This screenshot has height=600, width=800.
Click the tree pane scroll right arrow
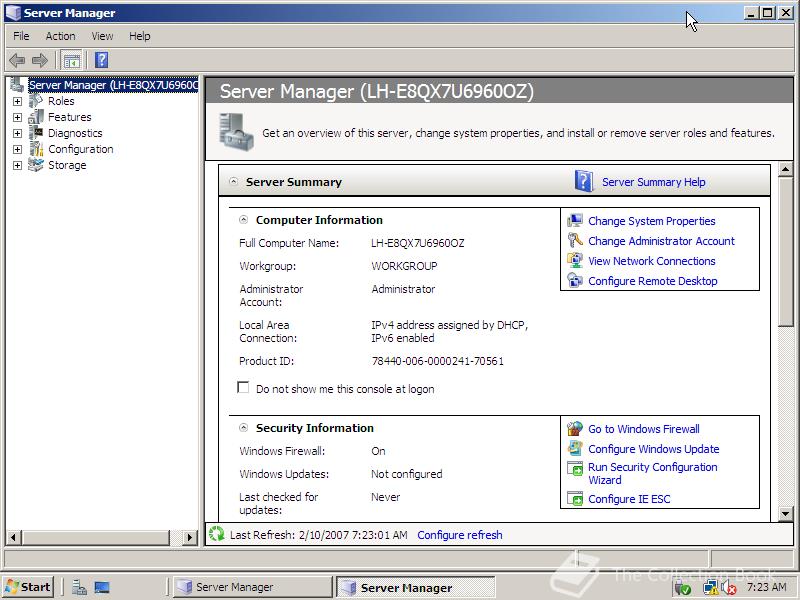[x=189, y=537]
